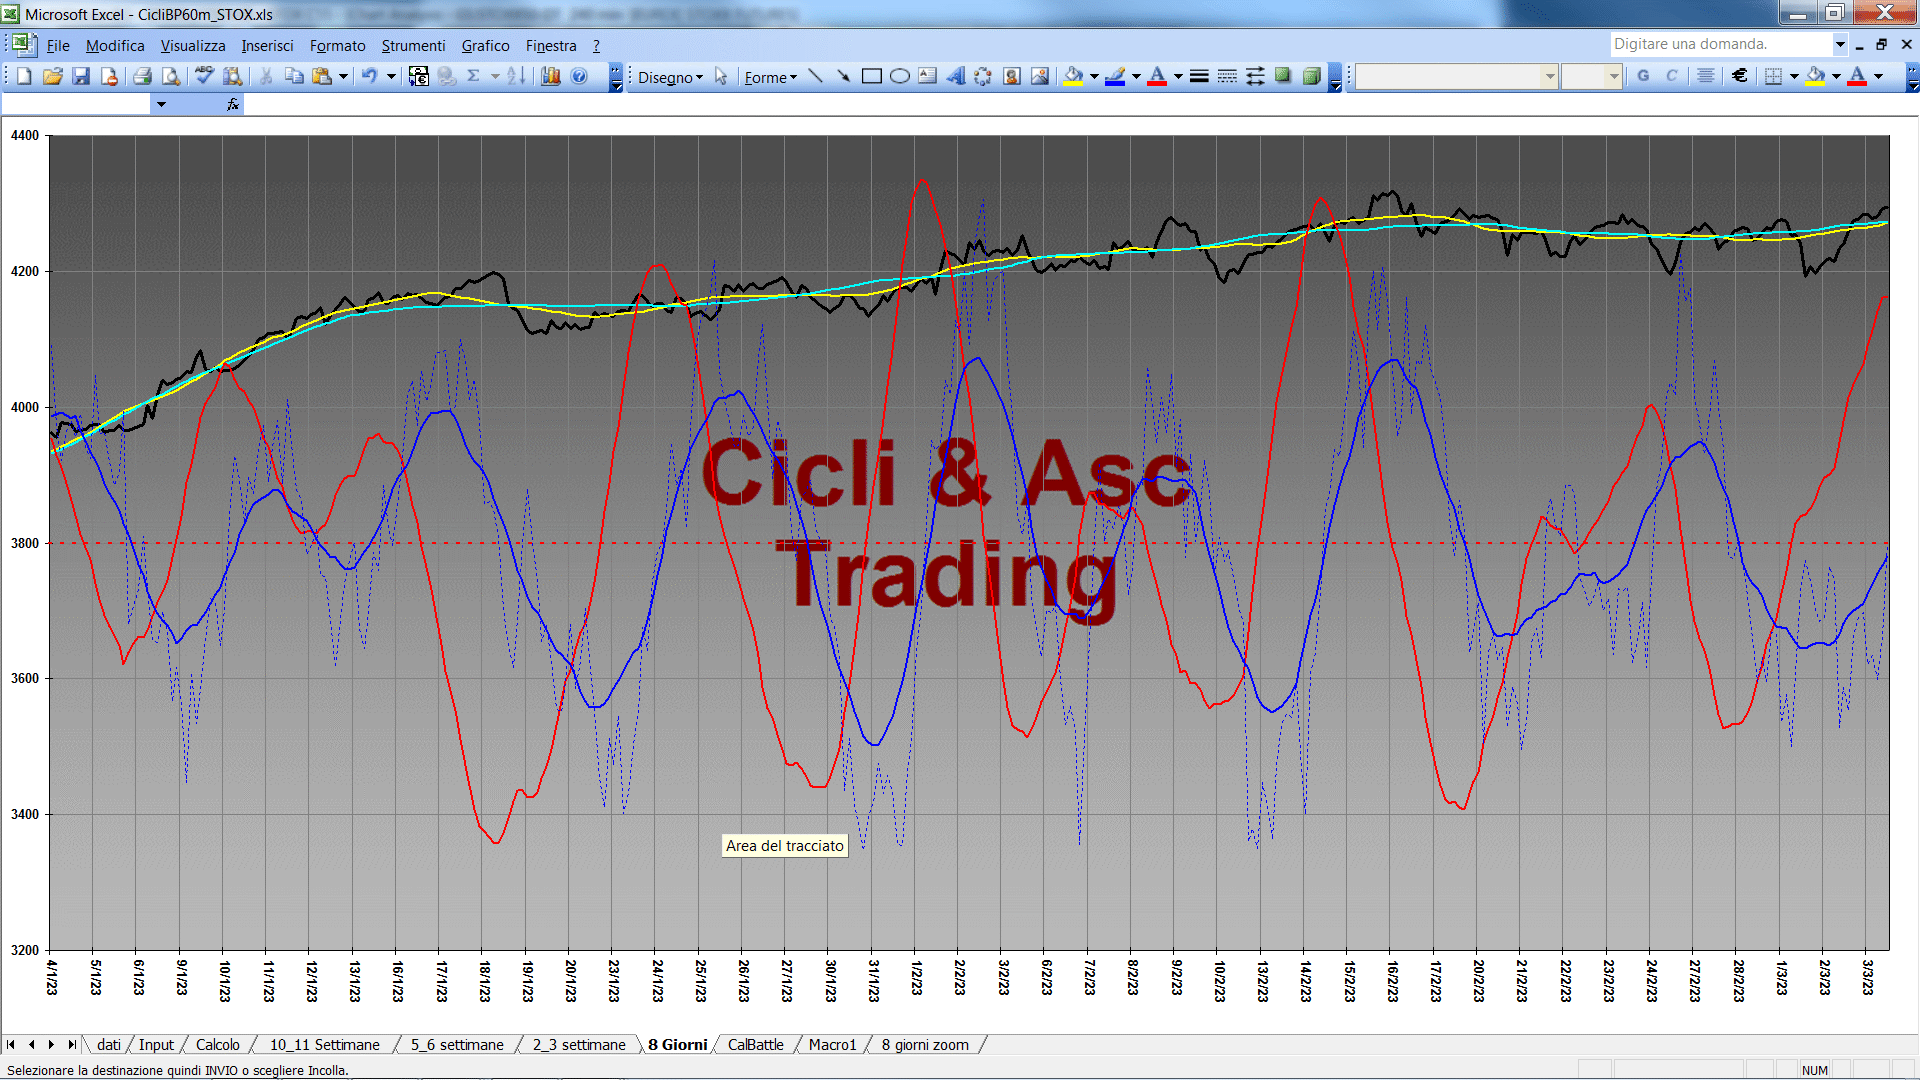
Task: Click the Copy icon
Action: tap(294, 76)
